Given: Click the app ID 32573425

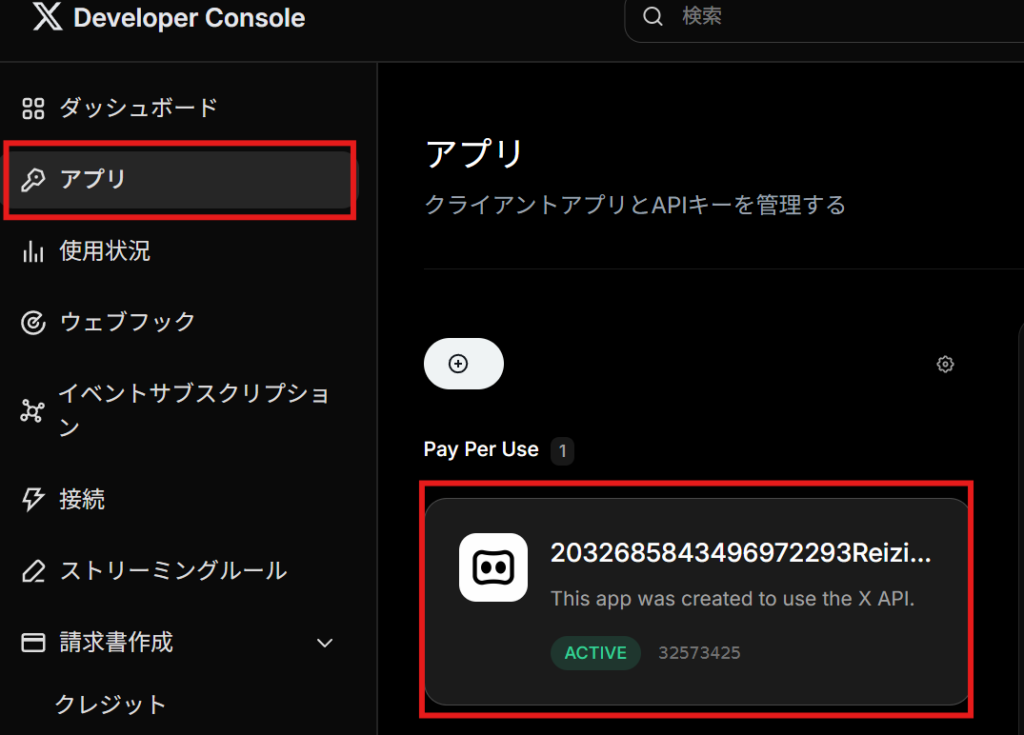Looking at the screenshot, I should click(699, 653).
